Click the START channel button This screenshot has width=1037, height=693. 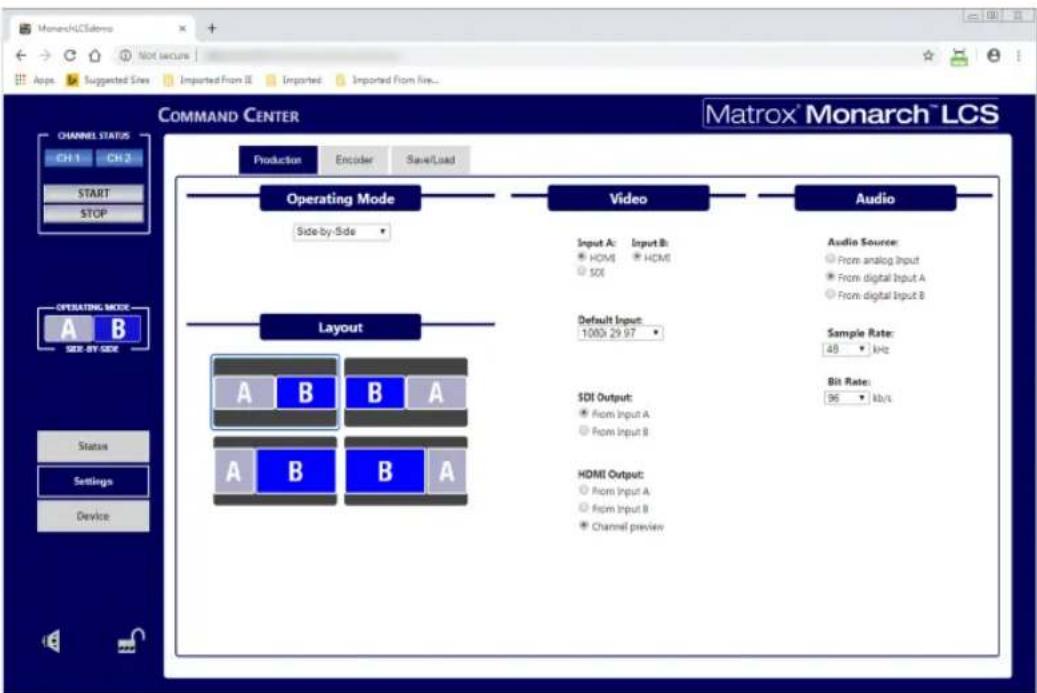tap(93, 193)
